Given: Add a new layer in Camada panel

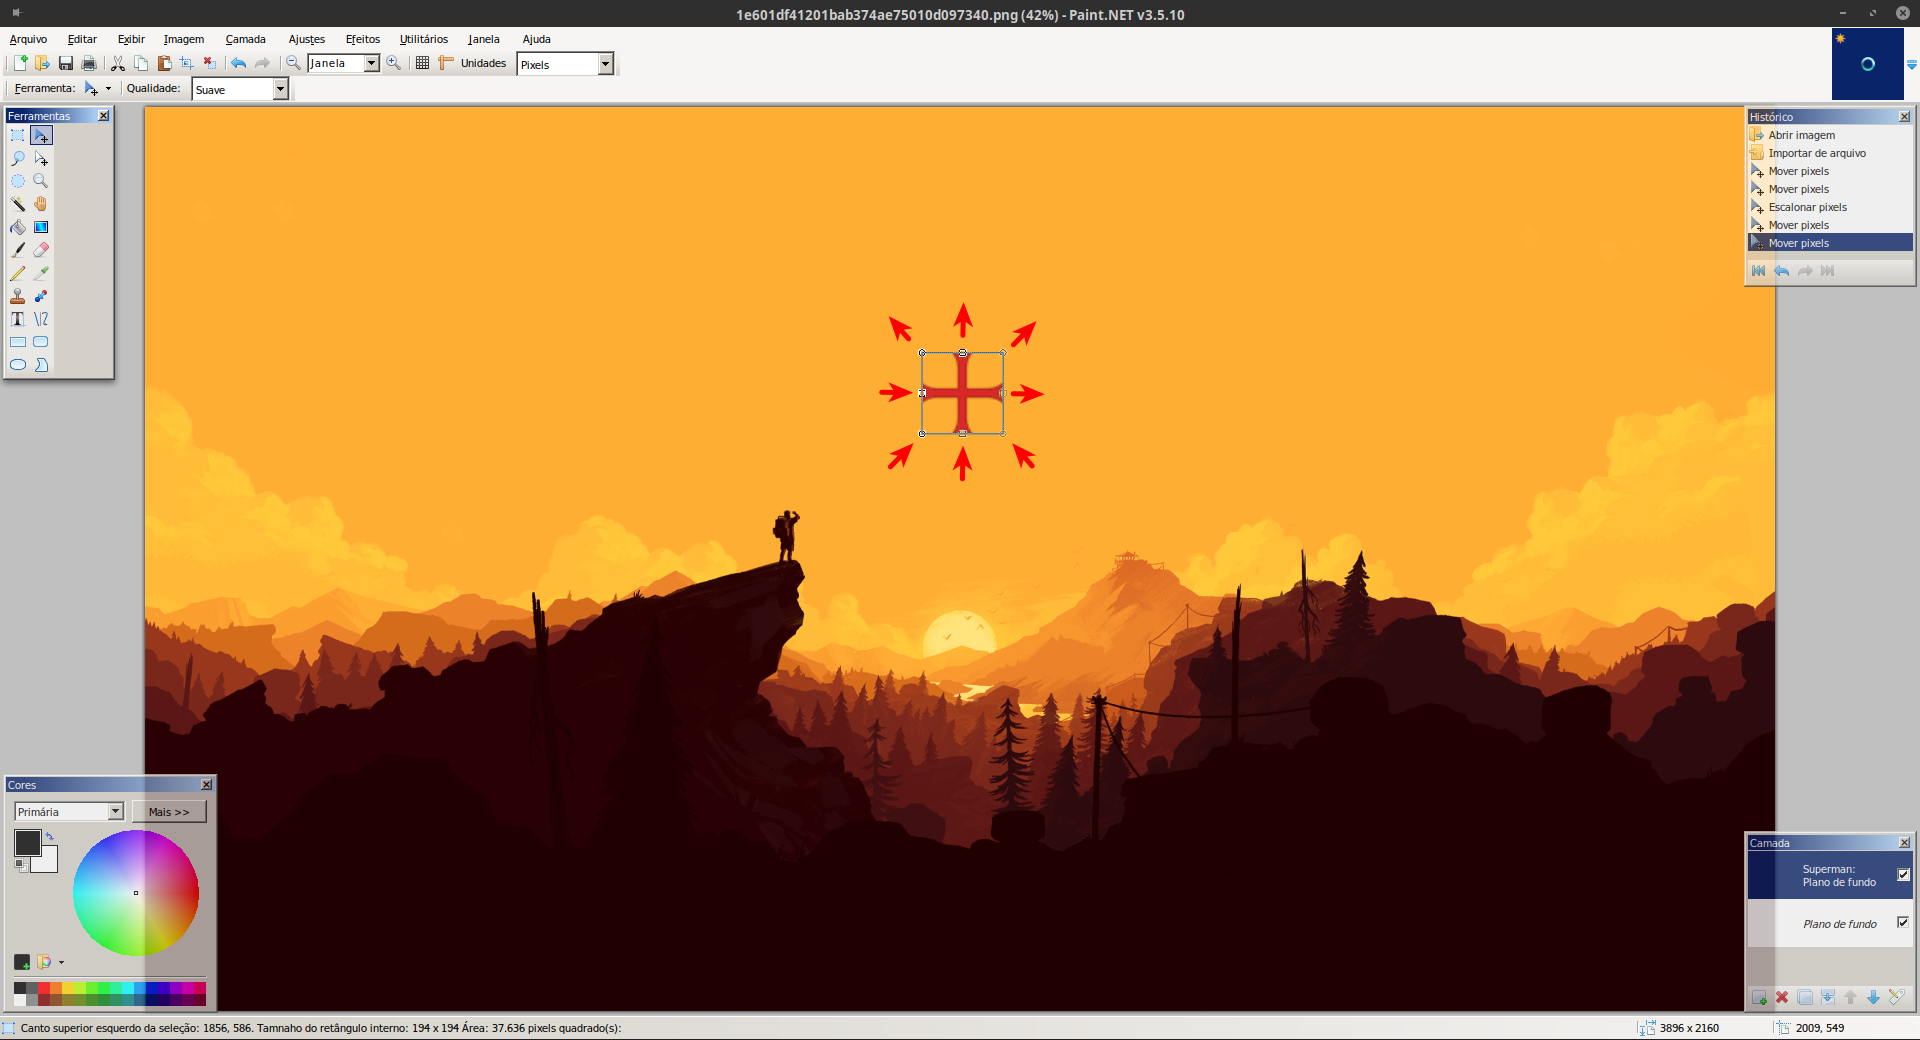Looking at the screenshot, I should 1759,997.
